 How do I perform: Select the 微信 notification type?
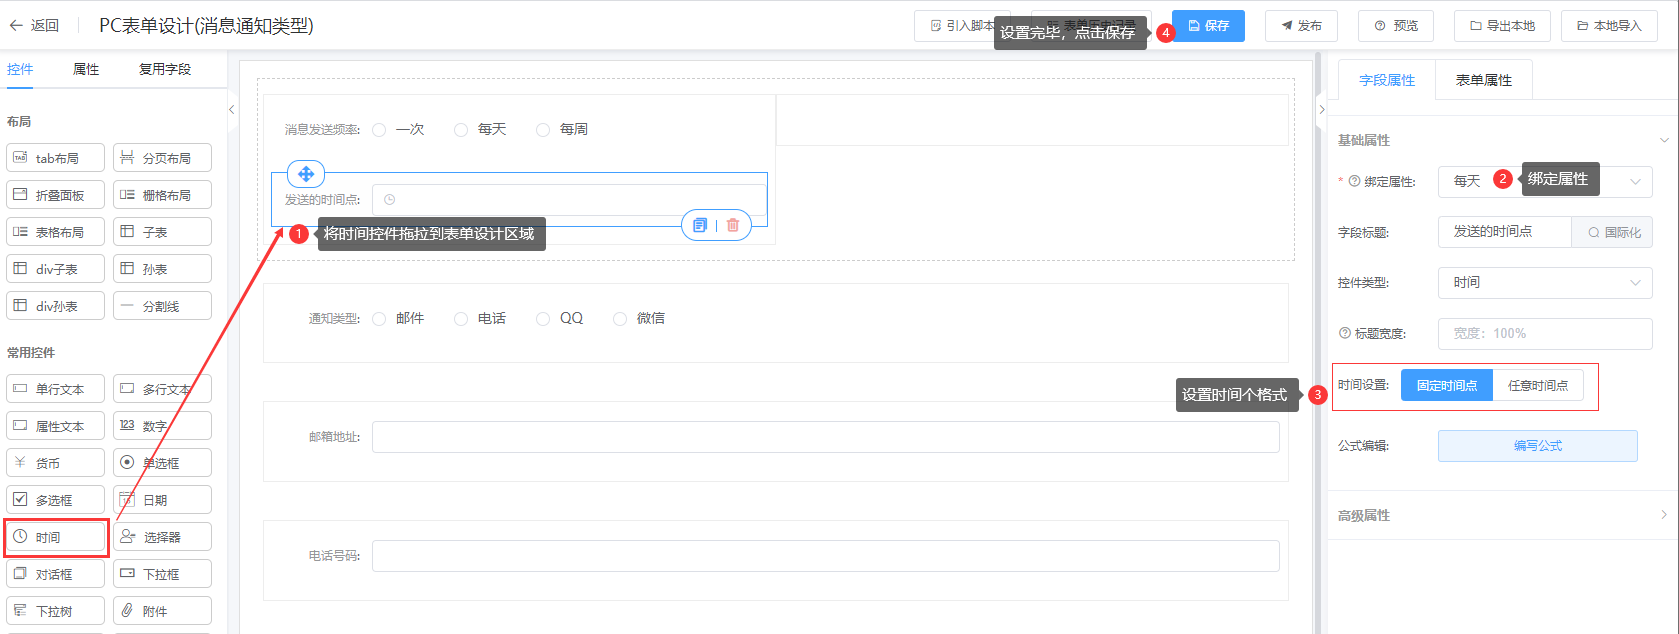620,319
